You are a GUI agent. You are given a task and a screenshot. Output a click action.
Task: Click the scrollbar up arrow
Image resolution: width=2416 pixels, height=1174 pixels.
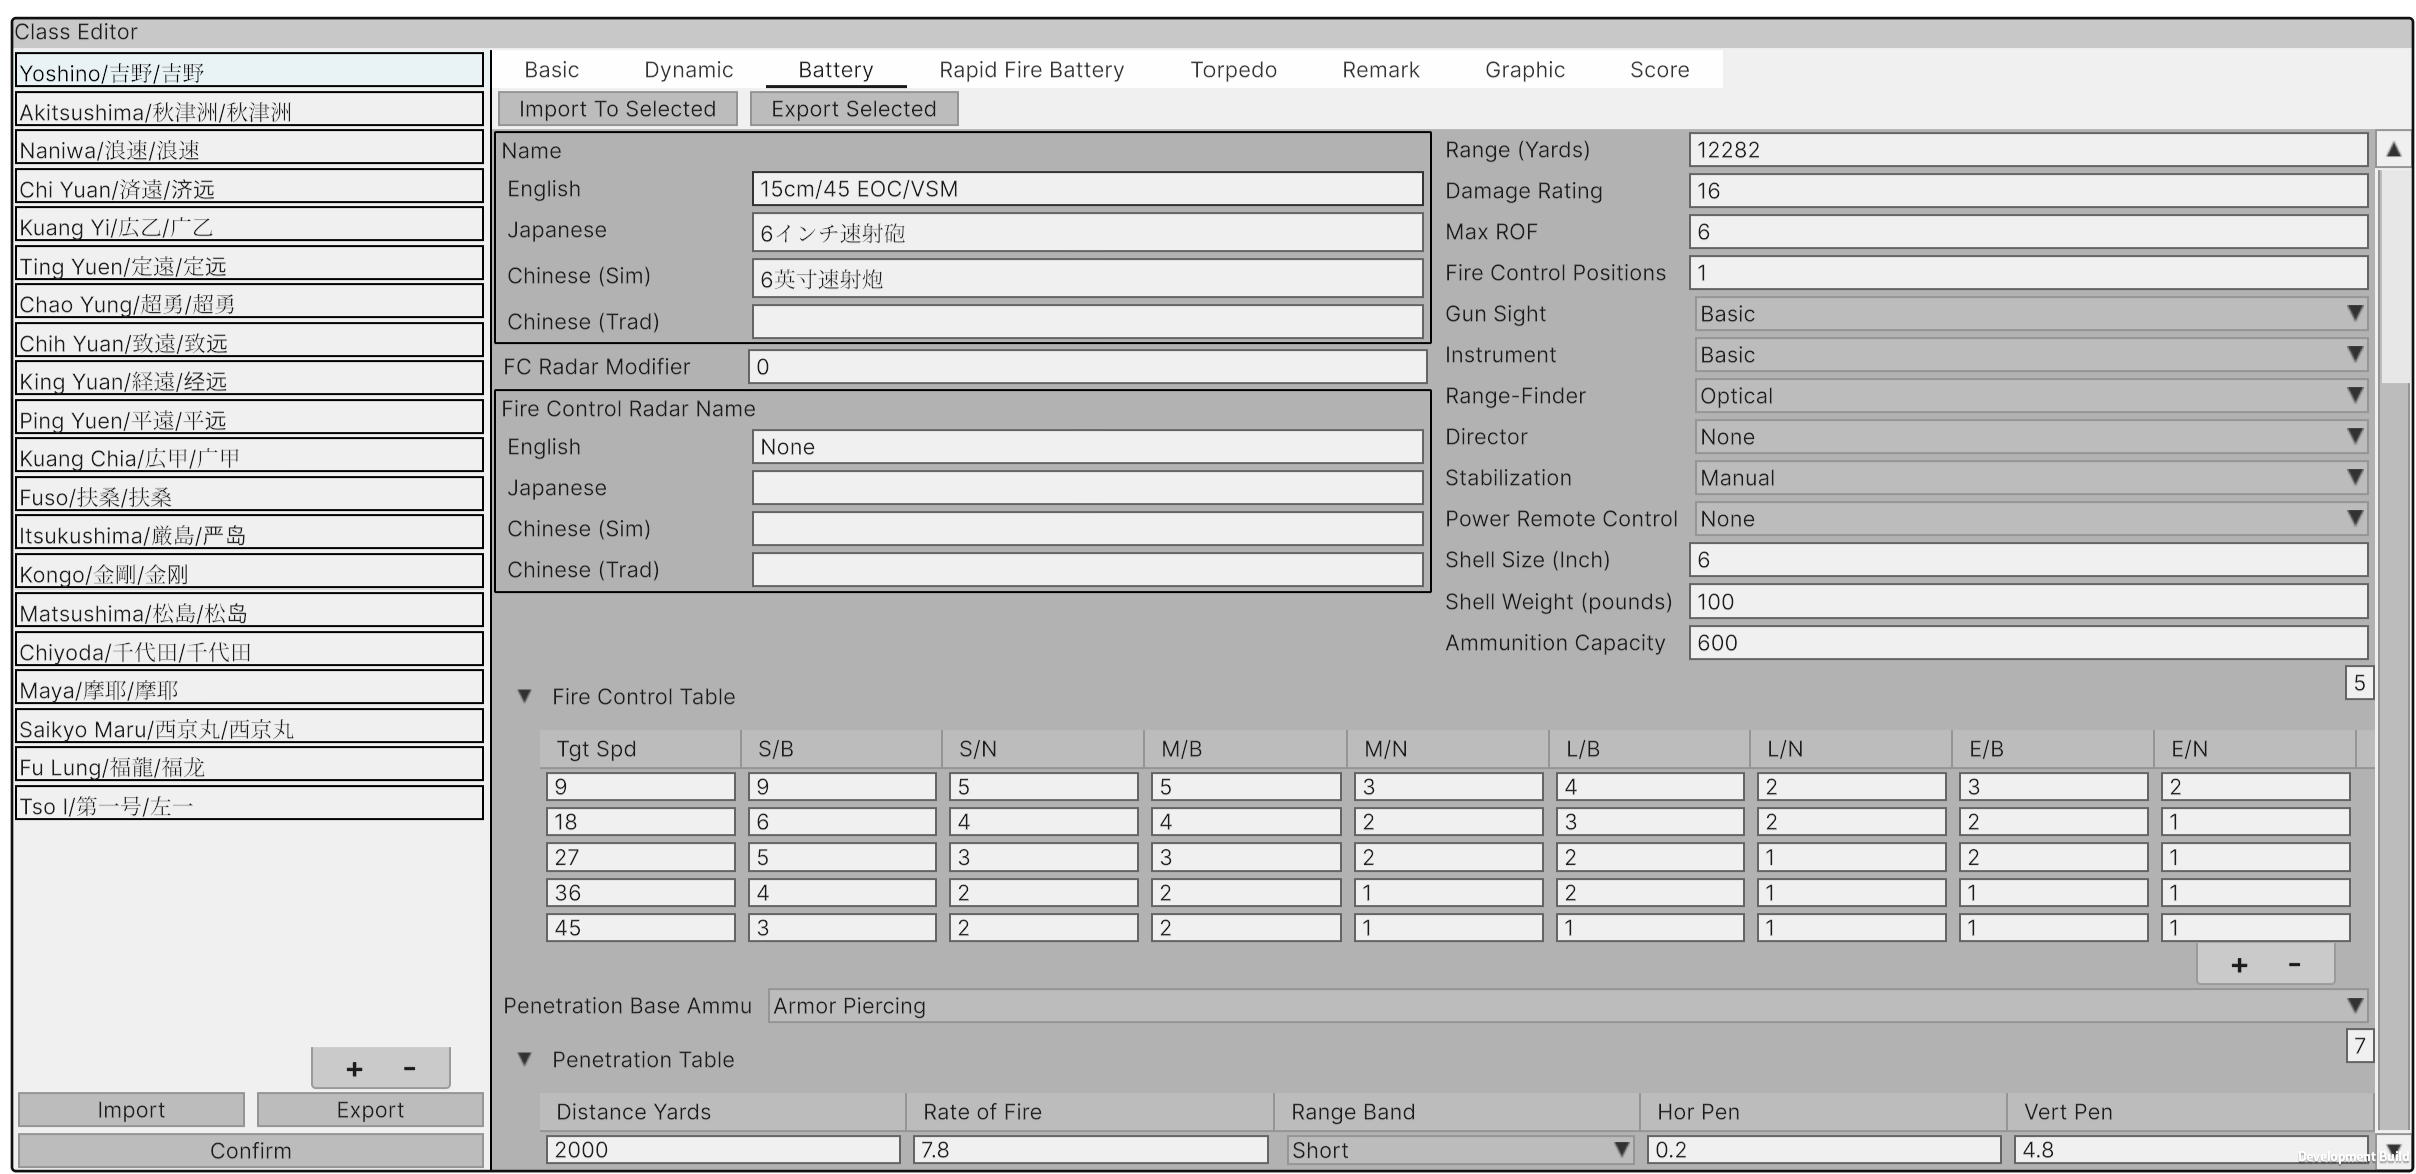coord(2393,150)
